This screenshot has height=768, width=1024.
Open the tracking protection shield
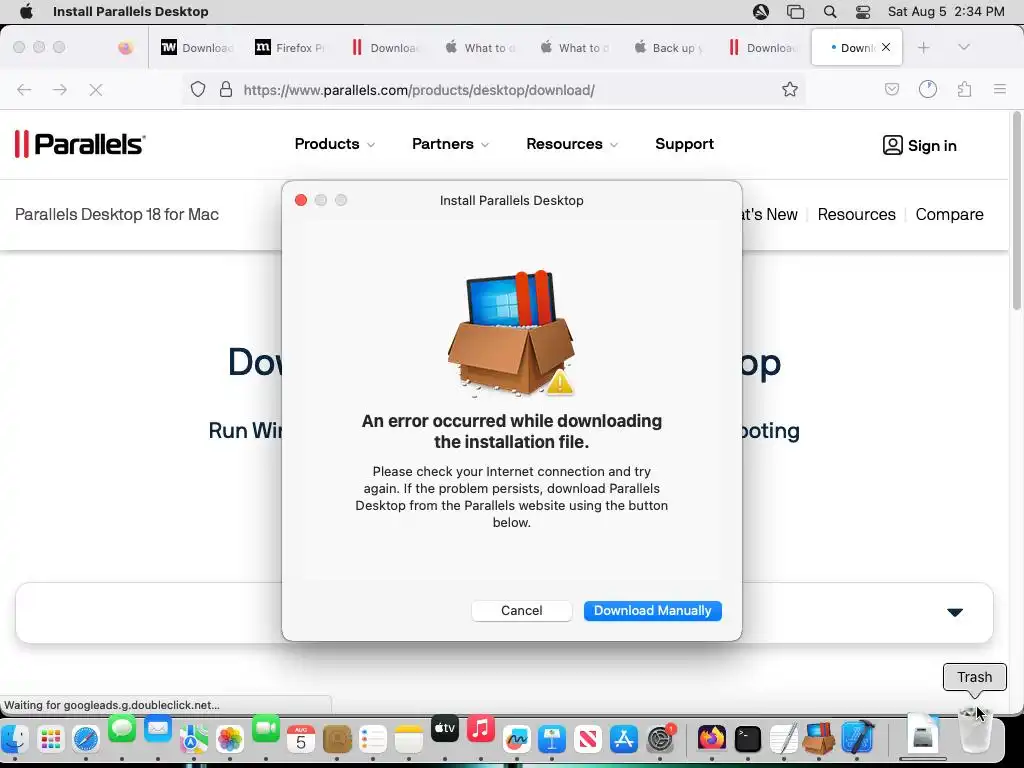(x=198, y=89)
